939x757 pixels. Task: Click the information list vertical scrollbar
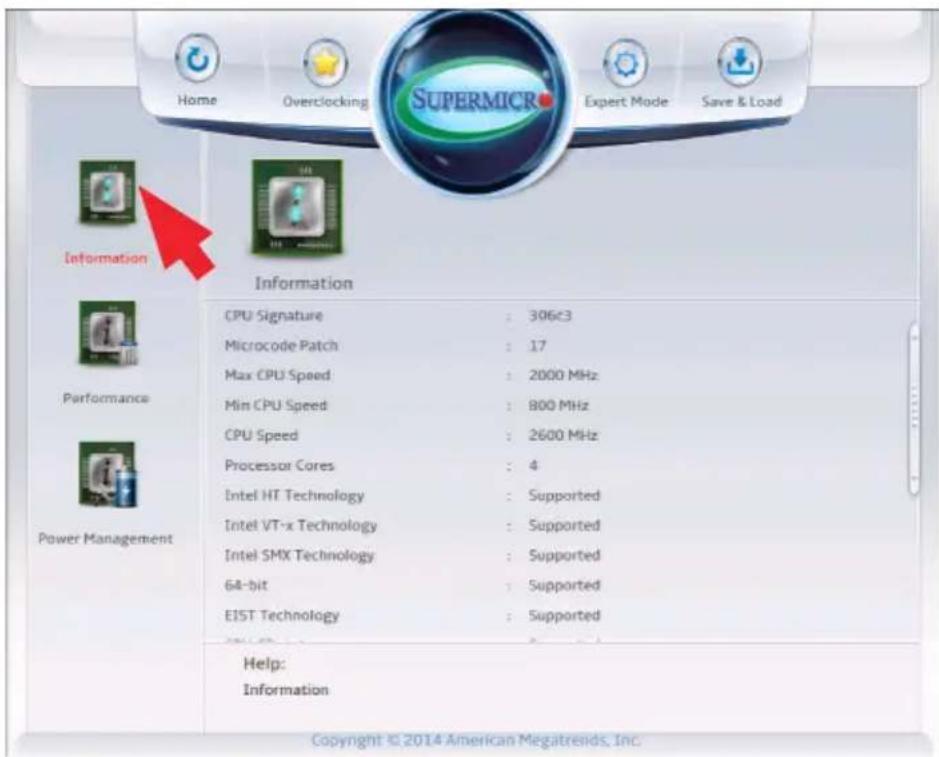[x=914, y=409]
